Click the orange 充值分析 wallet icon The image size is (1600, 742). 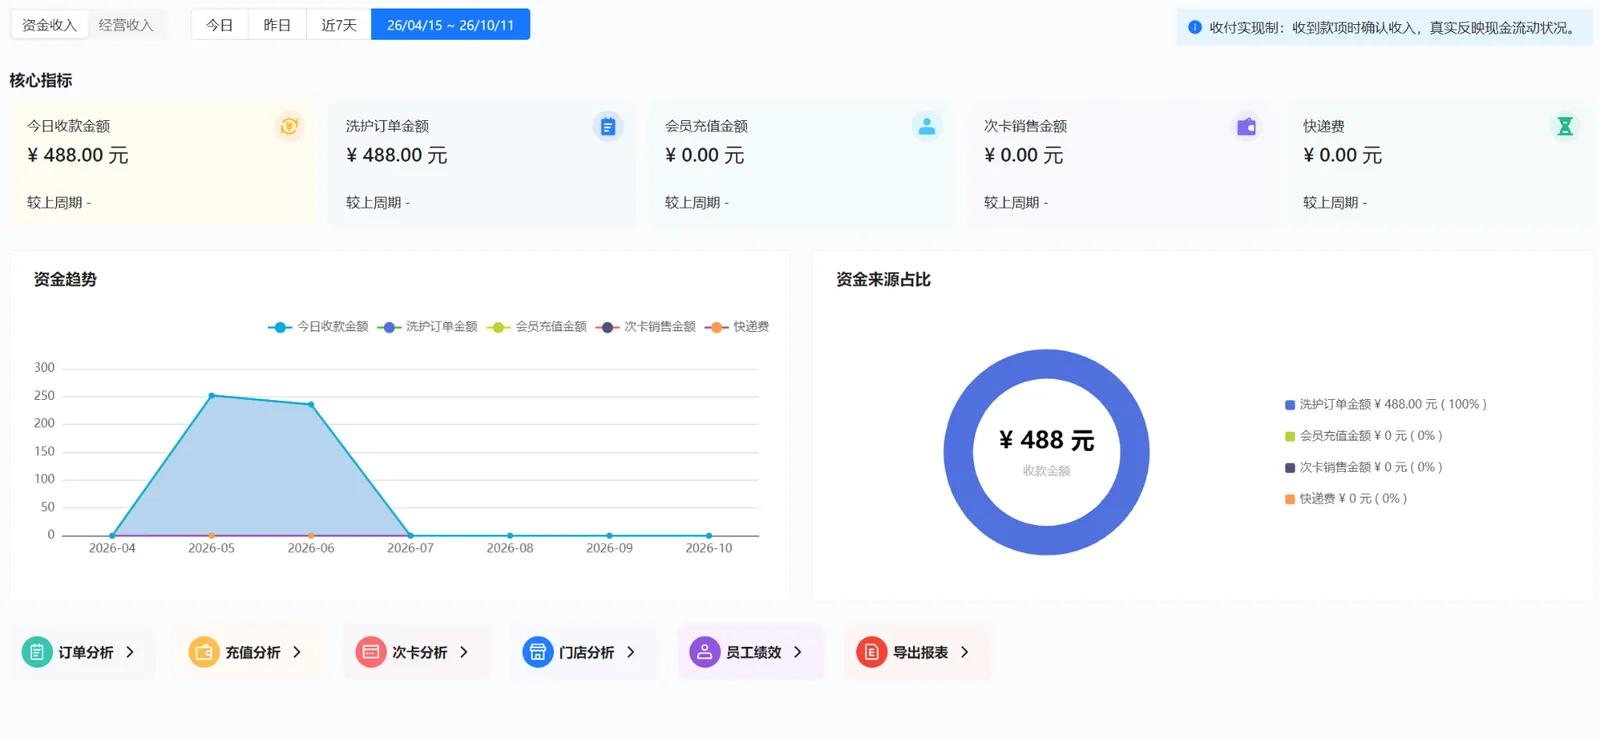[x=204, y=652]
